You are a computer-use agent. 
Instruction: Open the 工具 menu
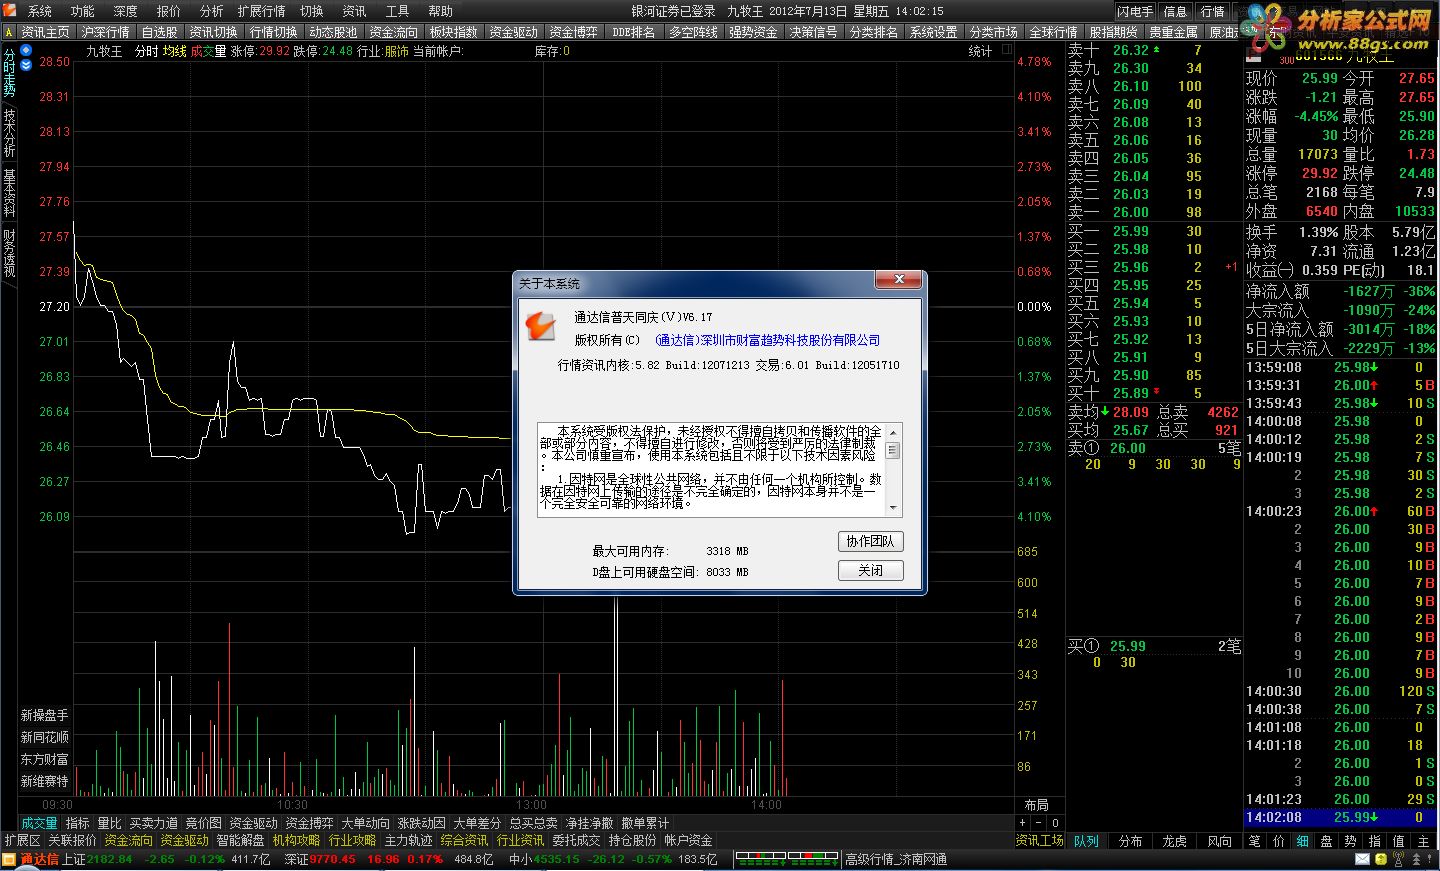398,11
